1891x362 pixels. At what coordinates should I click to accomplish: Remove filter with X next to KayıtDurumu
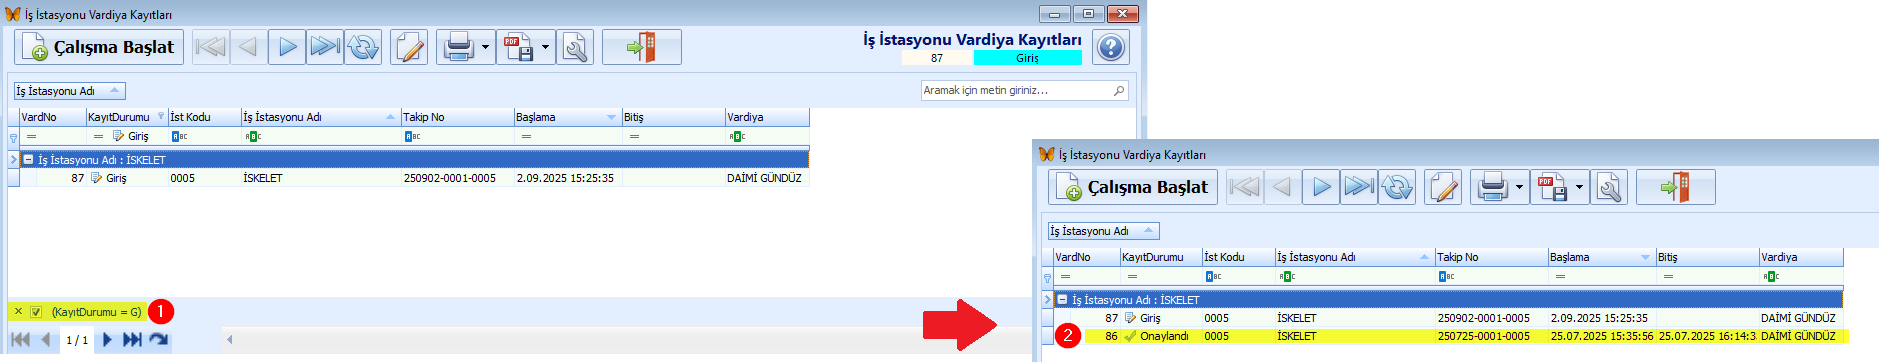18,312
